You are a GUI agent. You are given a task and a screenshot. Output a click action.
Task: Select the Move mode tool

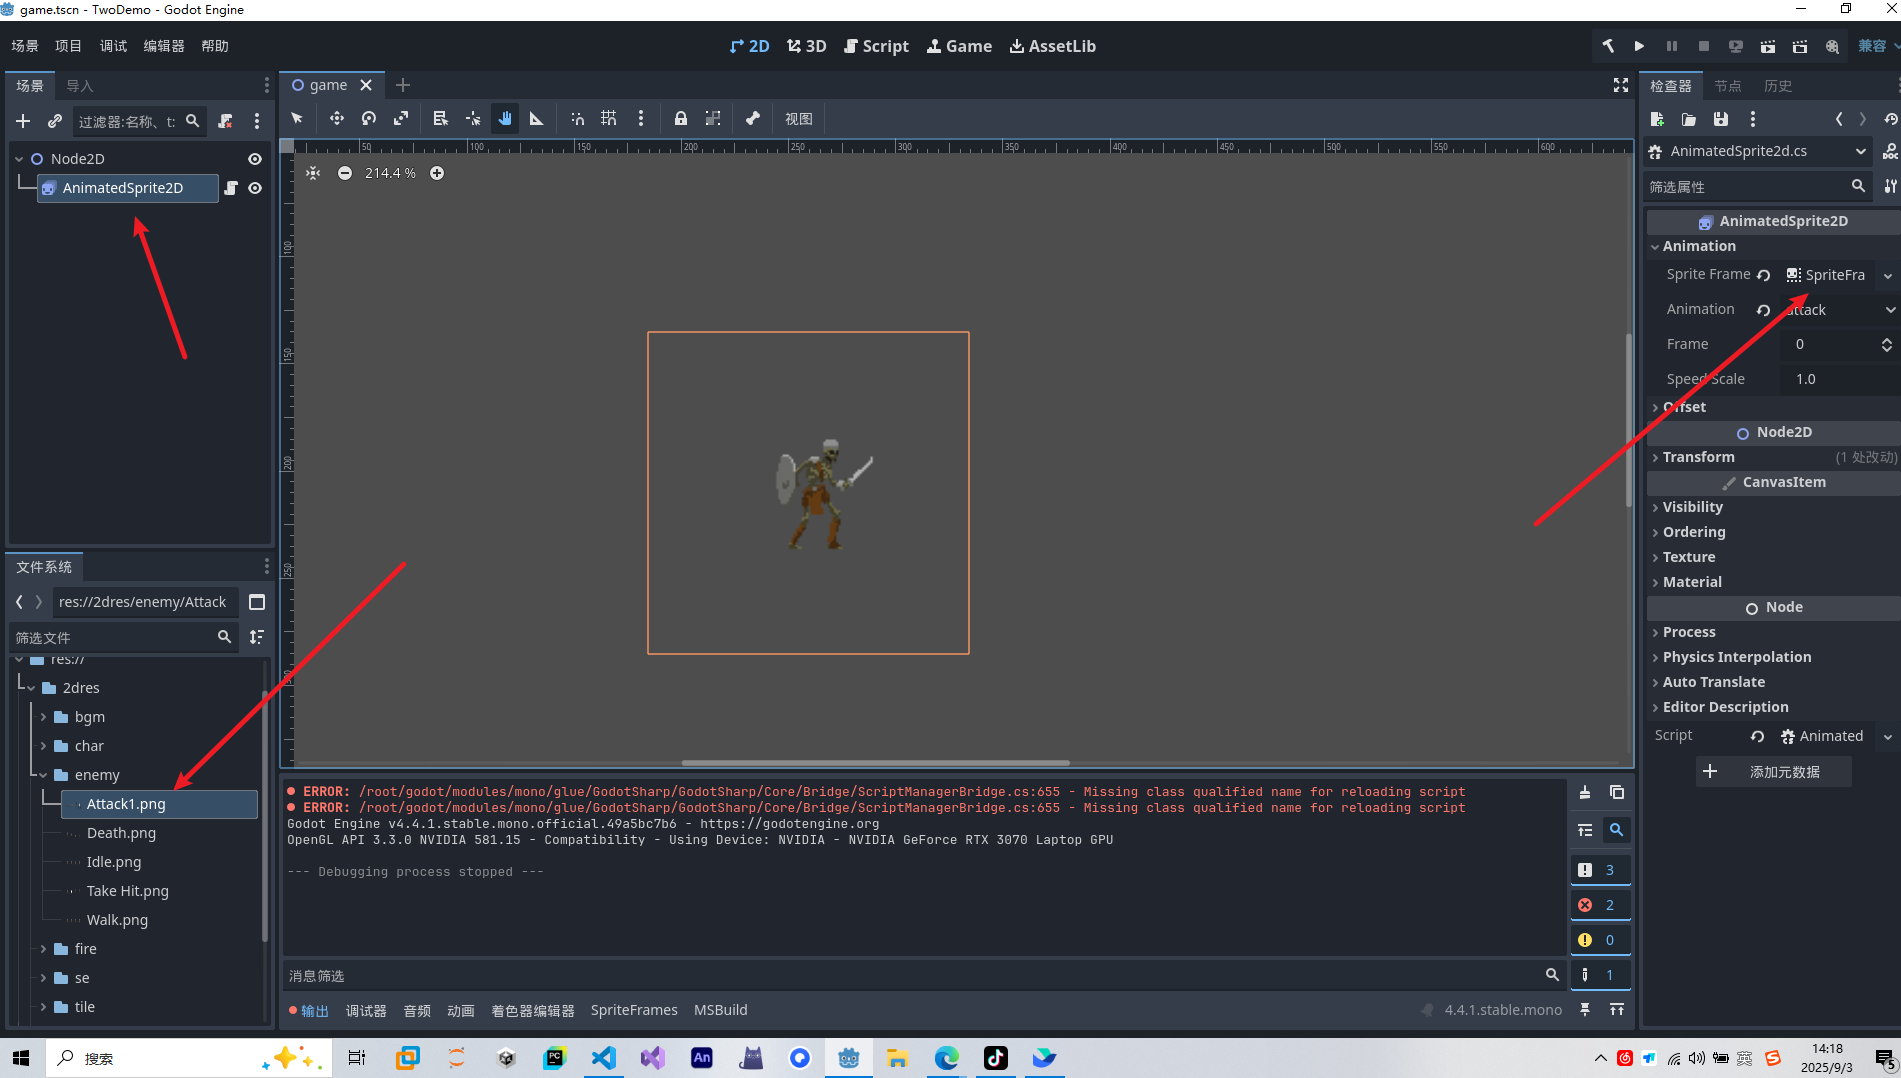coord(337,119)
